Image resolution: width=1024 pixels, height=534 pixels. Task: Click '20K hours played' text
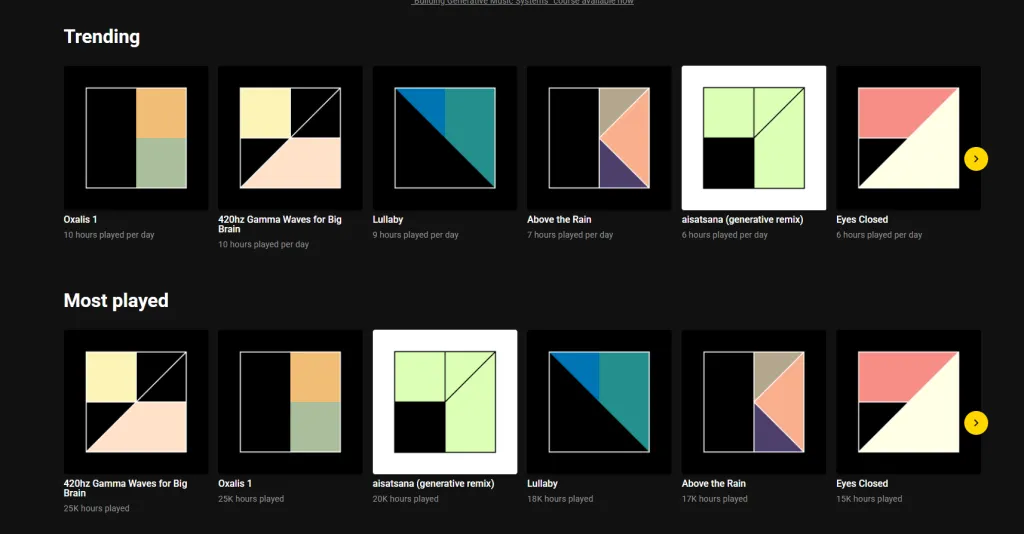406,499
